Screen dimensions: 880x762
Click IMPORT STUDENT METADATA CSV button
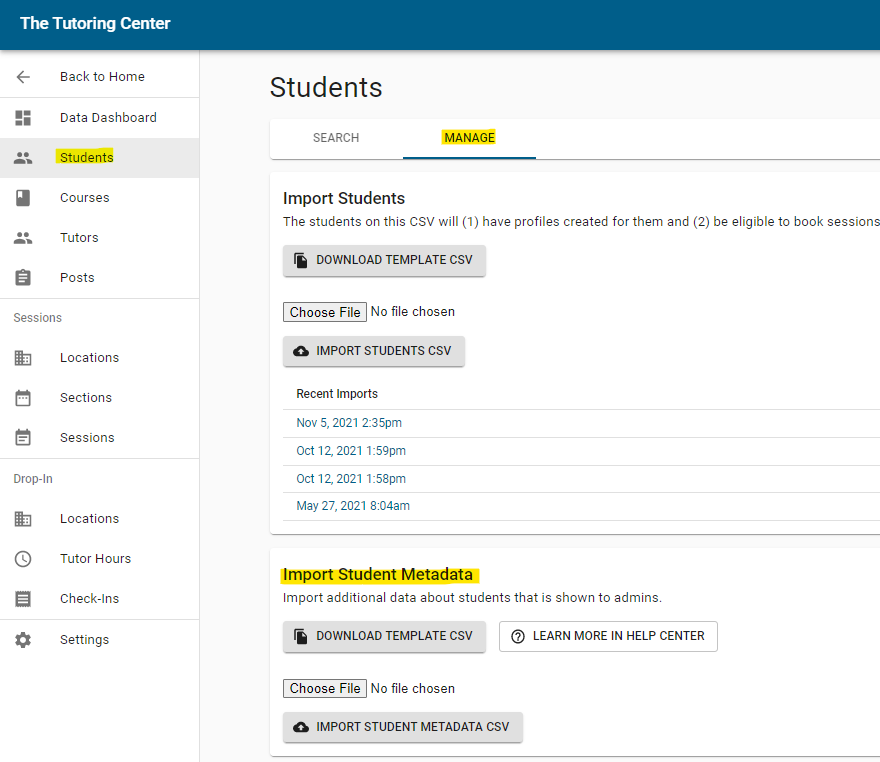click(x=402, y=727)
